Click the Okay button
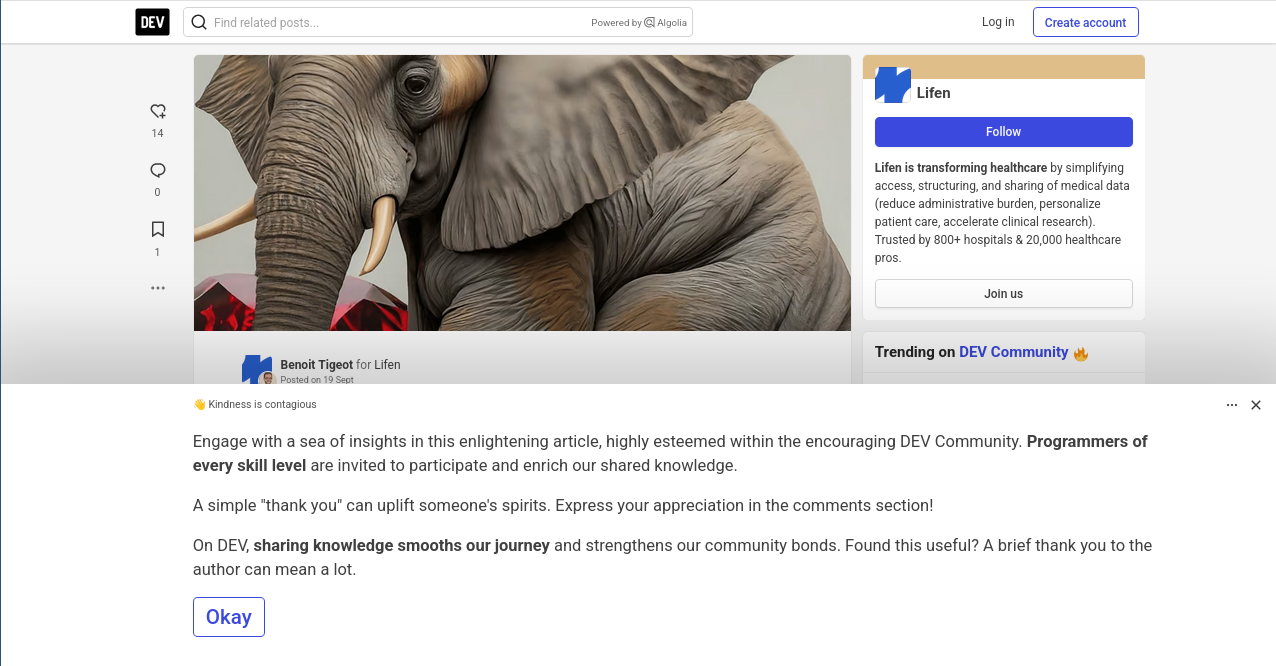 tap(229, 617)
